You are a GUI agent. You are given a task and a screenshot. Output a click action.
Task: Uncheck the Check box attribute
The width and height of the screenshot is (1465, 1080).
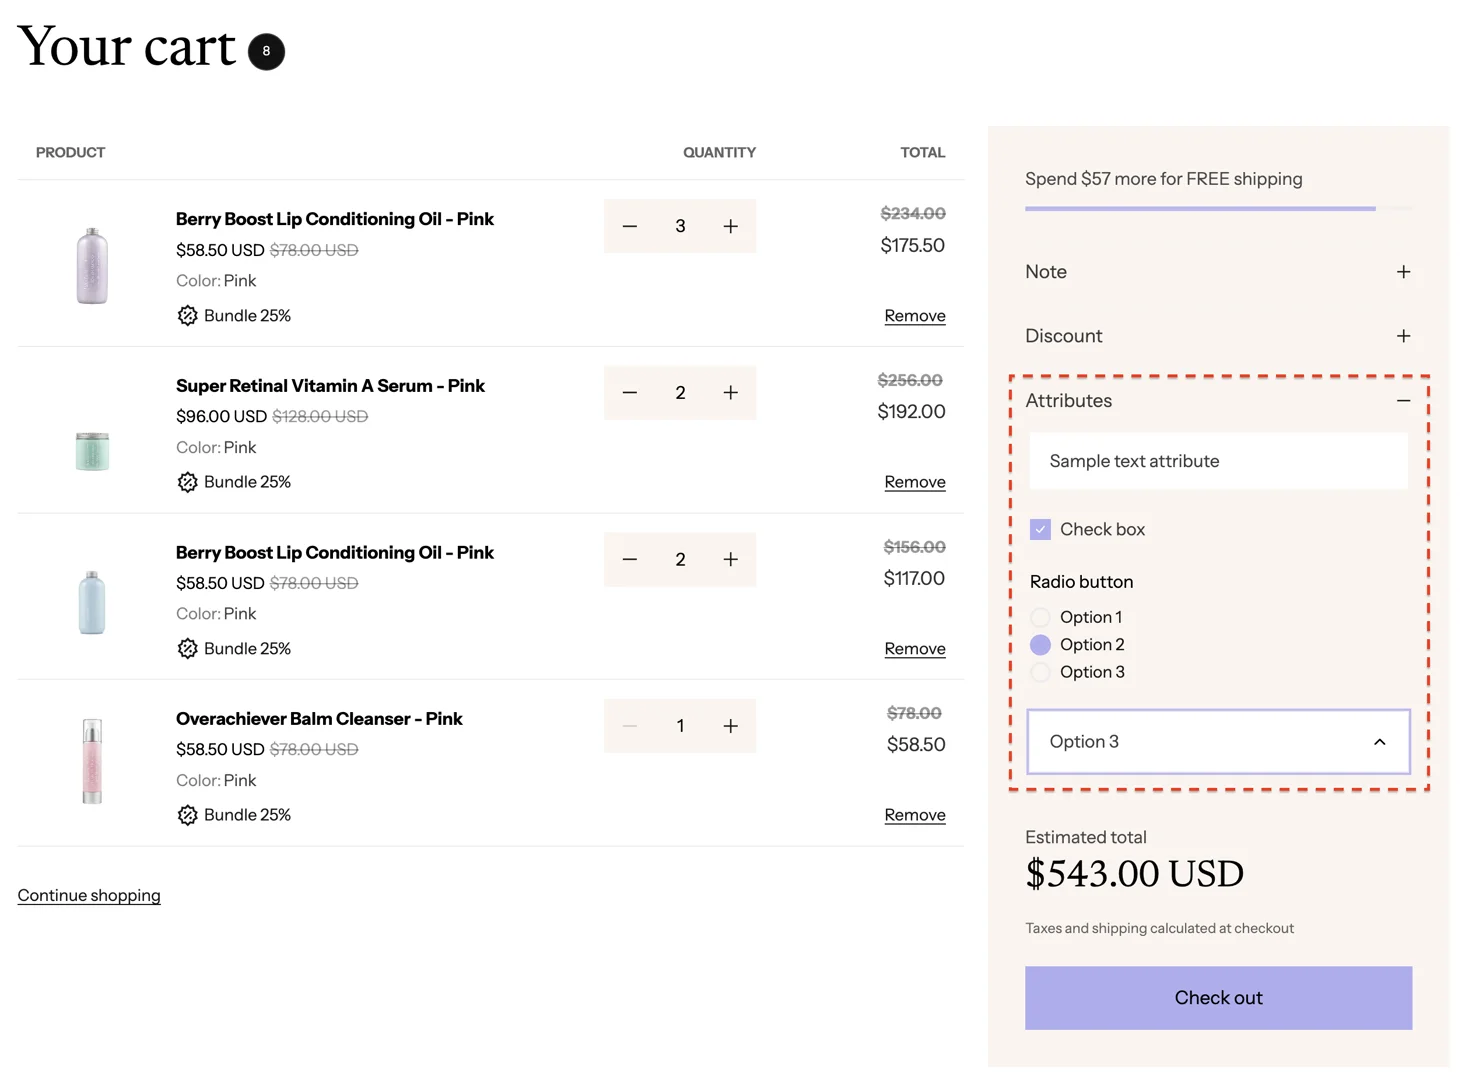[1040, 529]
